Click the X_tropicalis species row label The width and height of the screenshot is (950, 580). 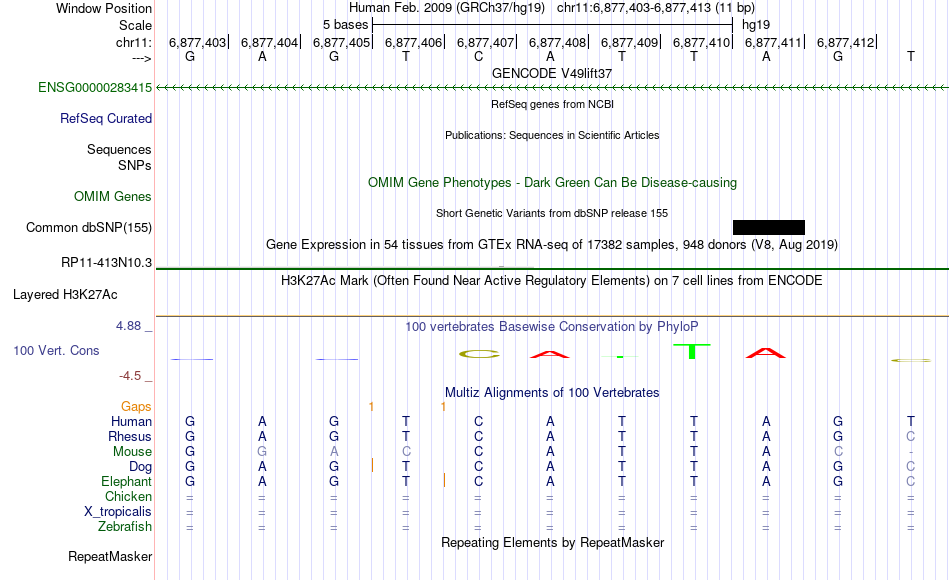pos(118,512)
